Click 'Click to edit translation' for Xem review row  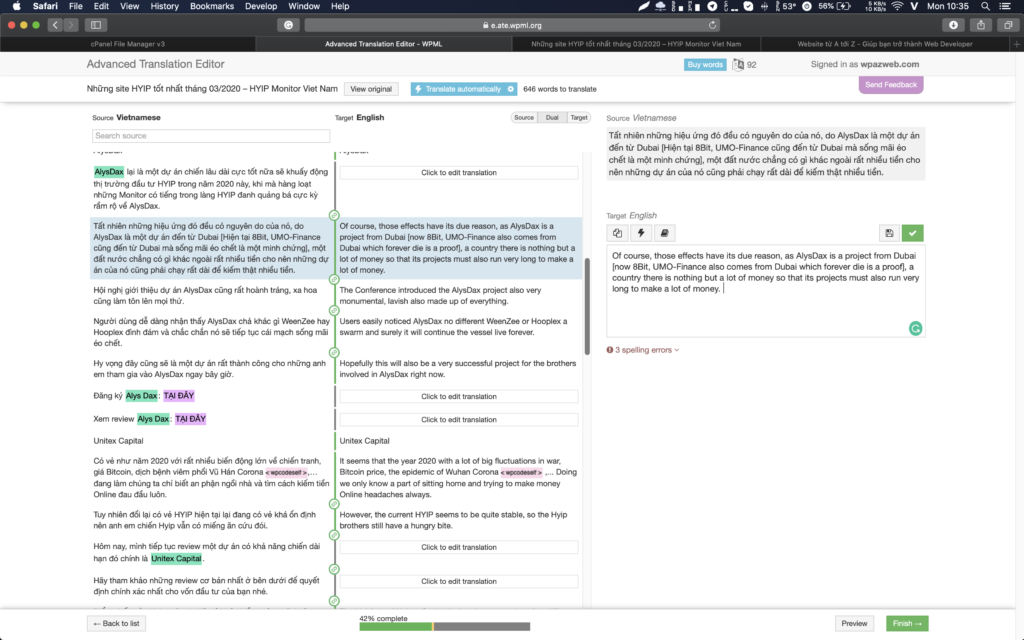[x=458, y=420]
